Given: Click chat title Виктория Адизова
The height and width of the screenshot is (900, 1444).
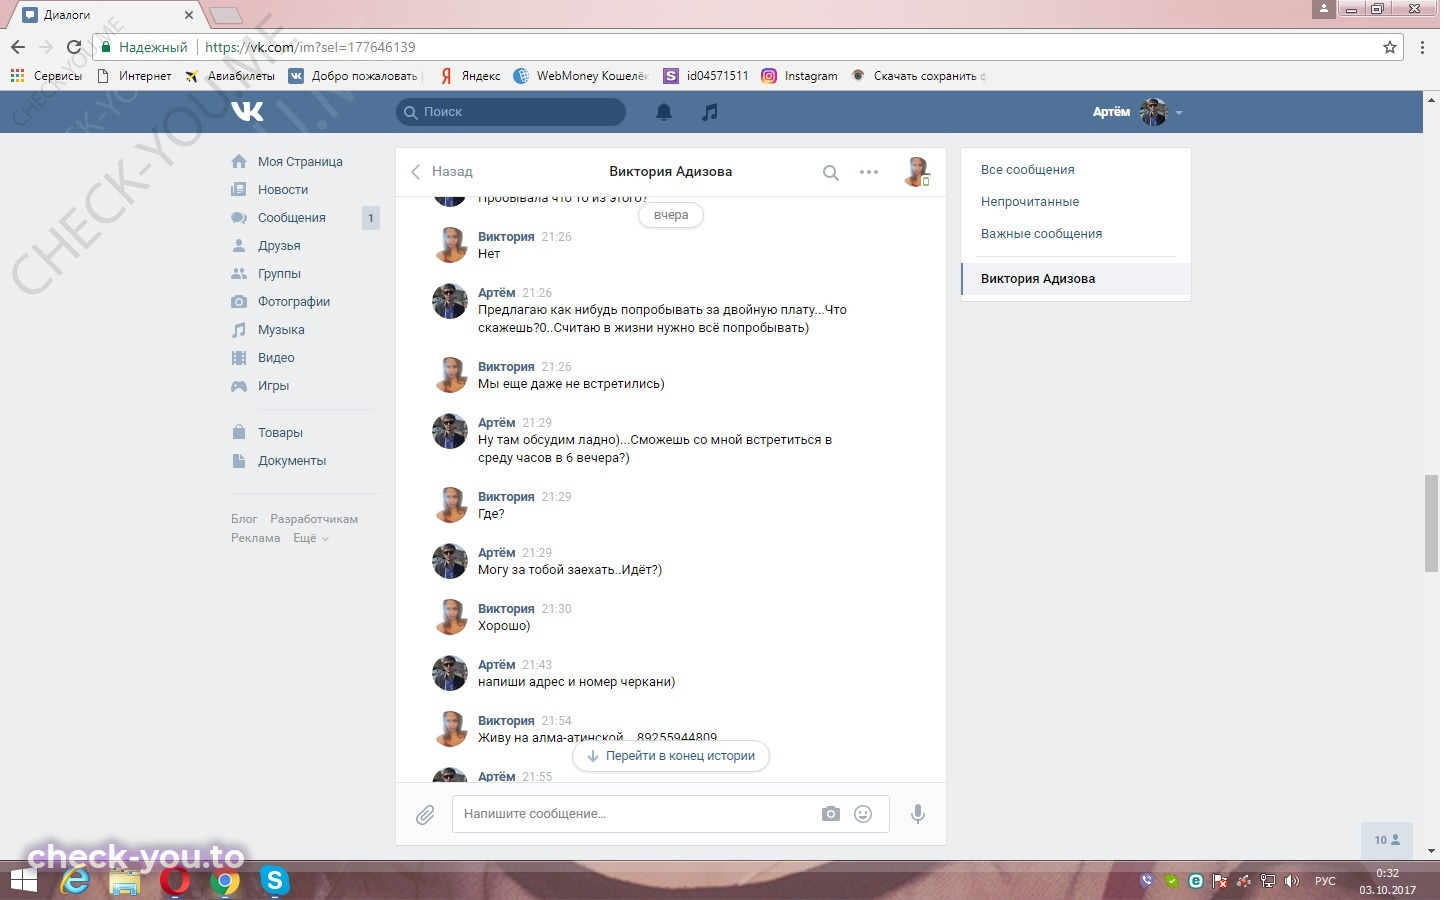Looking at the screenshot, I should pyautogui.click(x=670, y=172).
